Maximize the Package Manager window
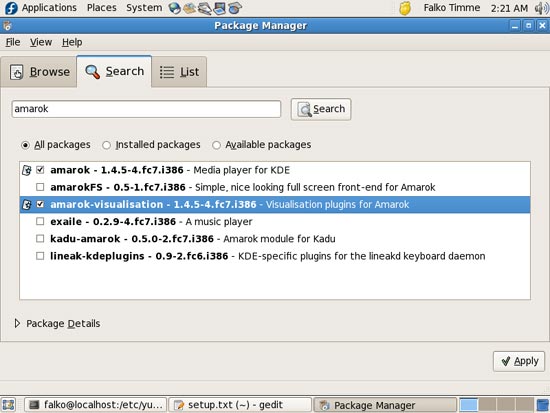The height and width of the screenshot is (413, 550). 529,26
